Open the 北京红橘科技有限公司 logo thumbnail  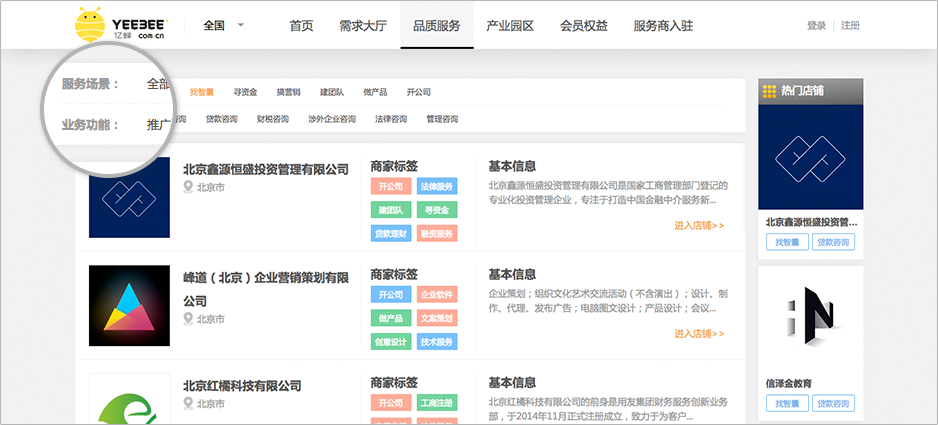click(x=129, y=399)
